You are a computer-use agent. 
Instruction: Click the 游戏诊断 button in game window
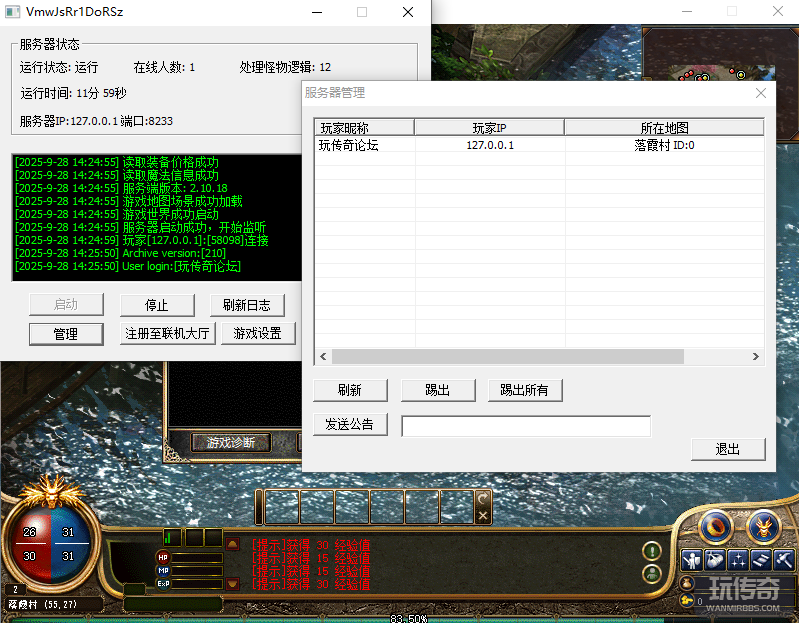pyautogui.click(x=231, y=443)
